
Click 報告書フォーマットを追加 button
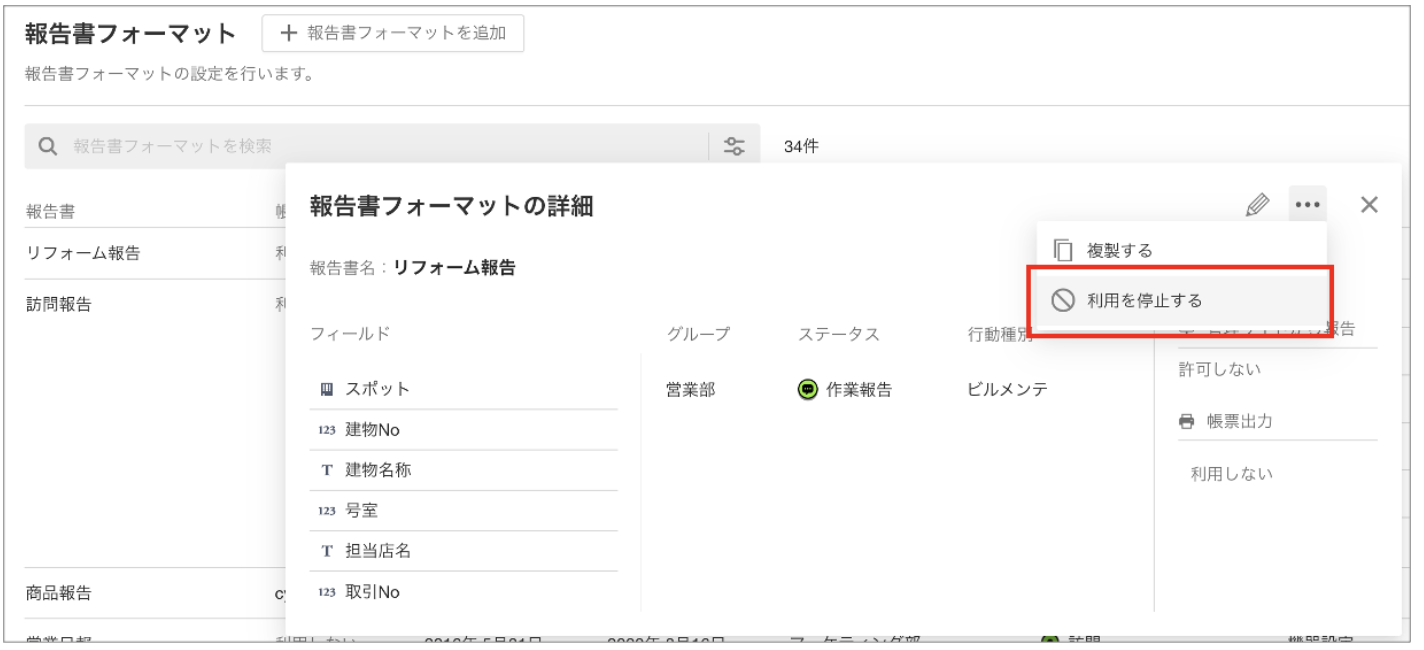[x=393, y=33]
